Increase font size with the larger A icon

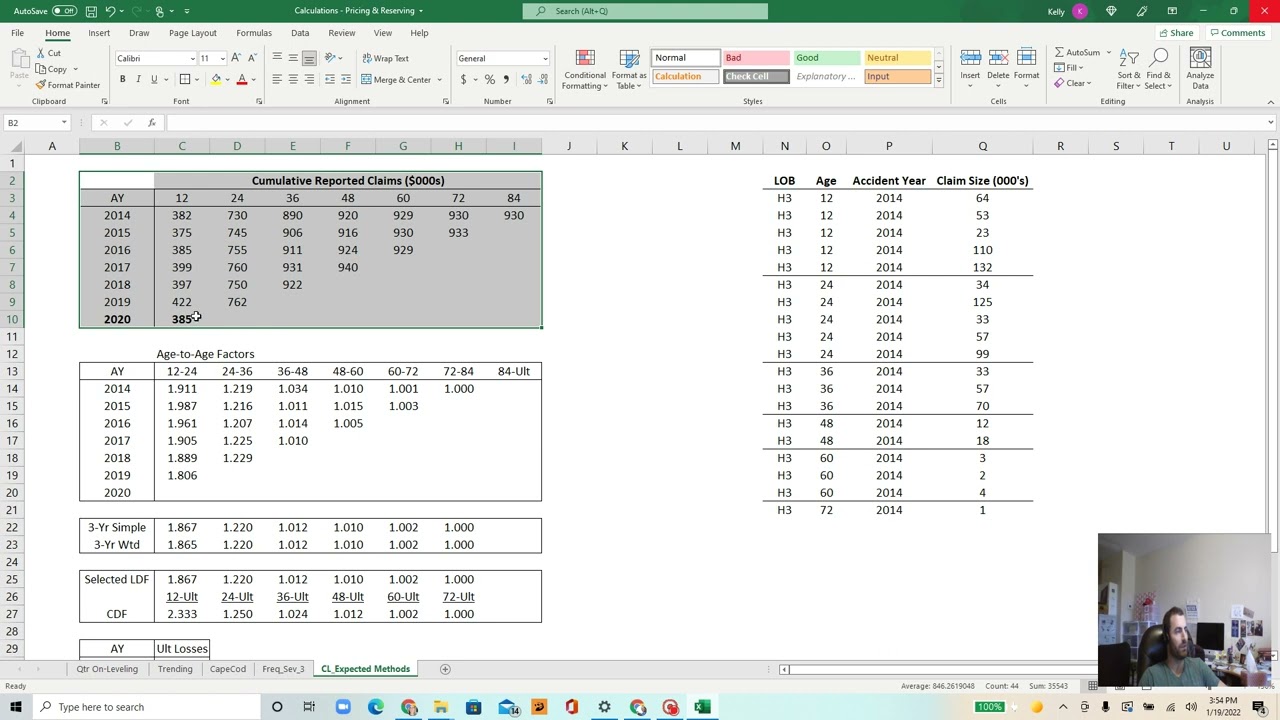pos(236,58)
